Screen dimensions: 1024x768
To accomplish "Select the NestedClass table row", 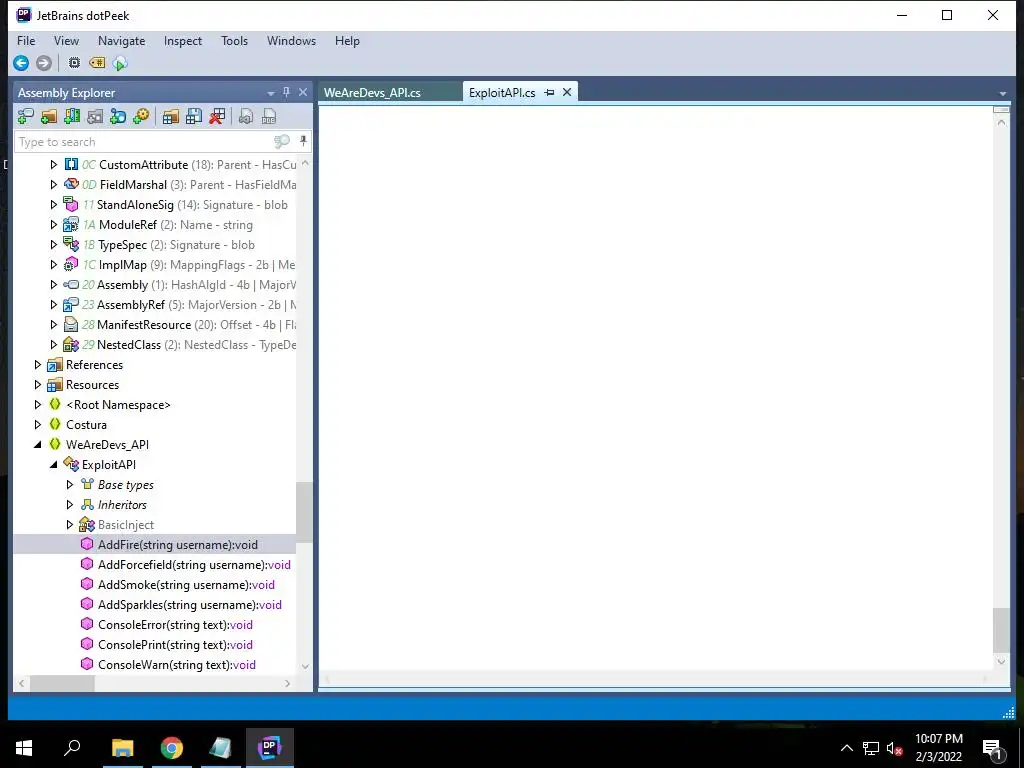I will (155, 345).
